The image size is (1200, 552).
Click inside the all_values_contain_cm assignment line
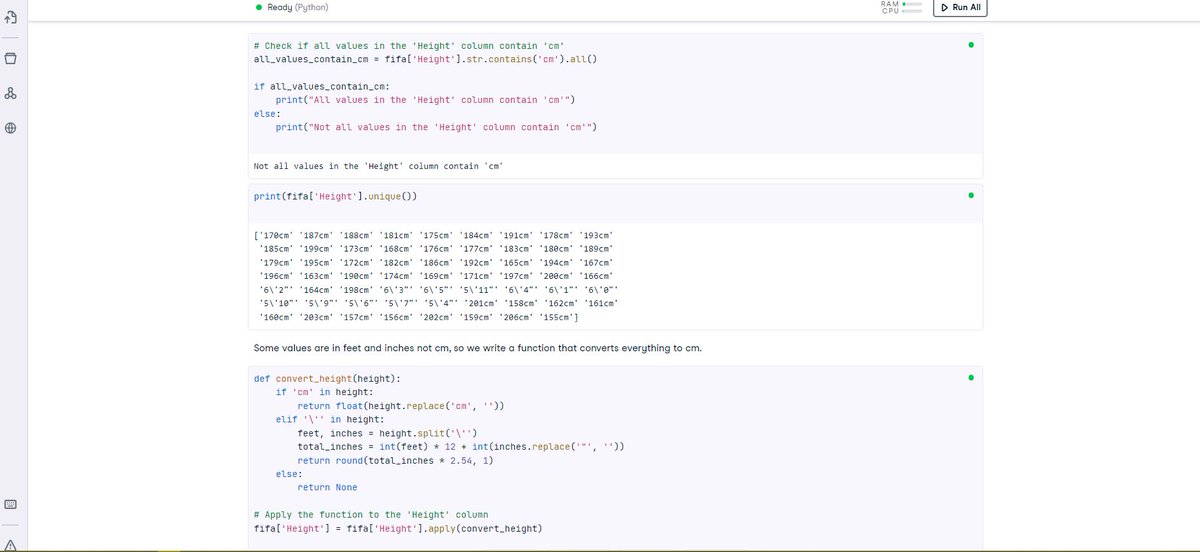(425, 60)
